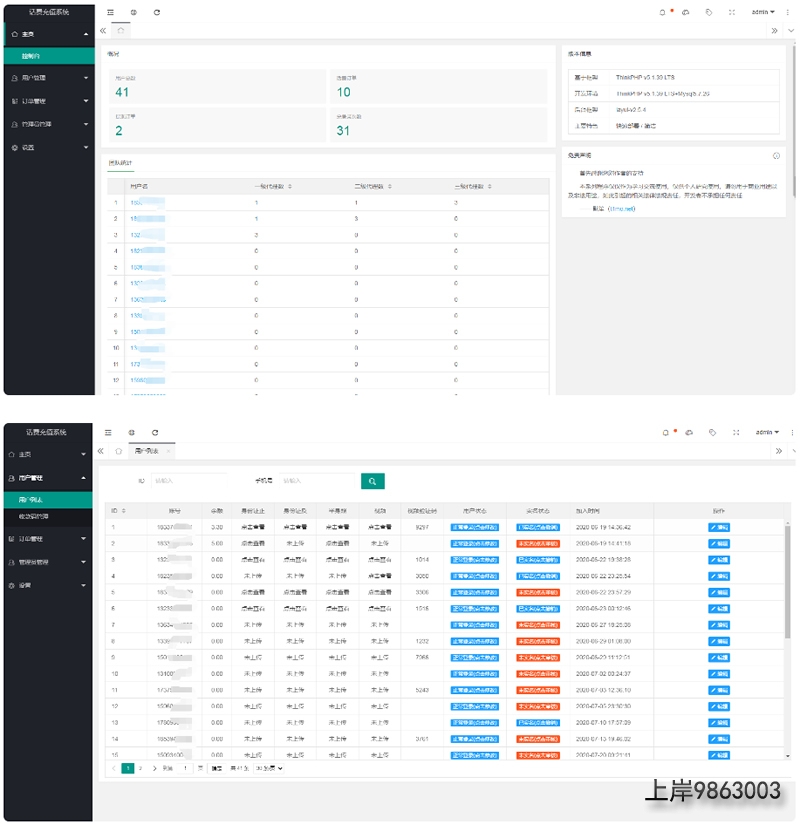Image resolution: width=800 pixels, height=824 pixels.
Task: Open the rows-per-page dropdown in the pagination bar
Action: click(x=269, y=767)
